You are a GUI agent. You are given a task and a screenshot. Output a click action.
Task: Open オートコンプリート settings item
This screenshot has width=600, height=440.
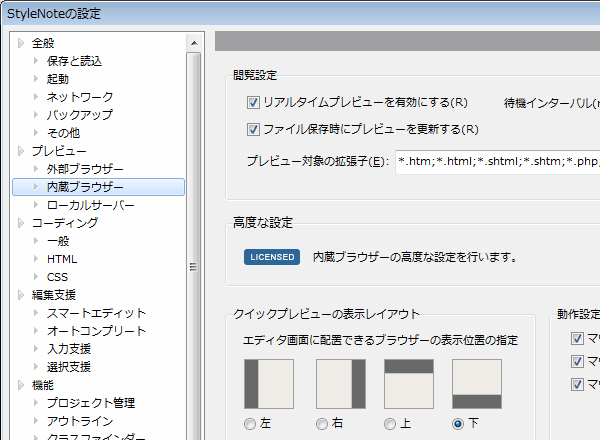tap(96, 331)
